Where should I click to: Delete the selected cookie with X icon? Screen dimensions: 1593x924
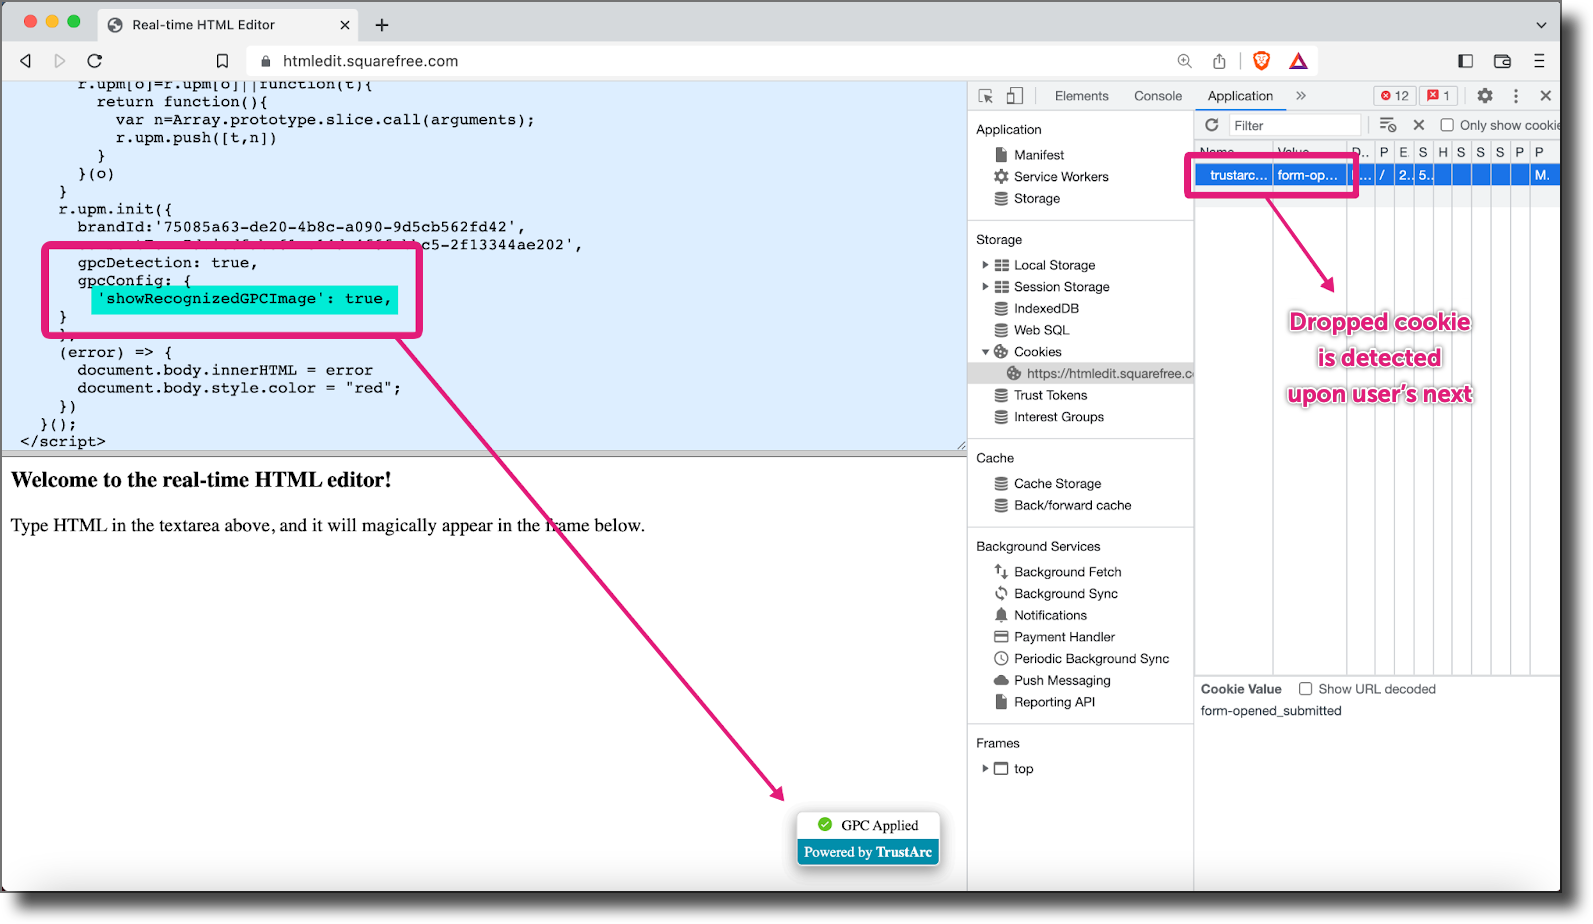coord(1419,125)
